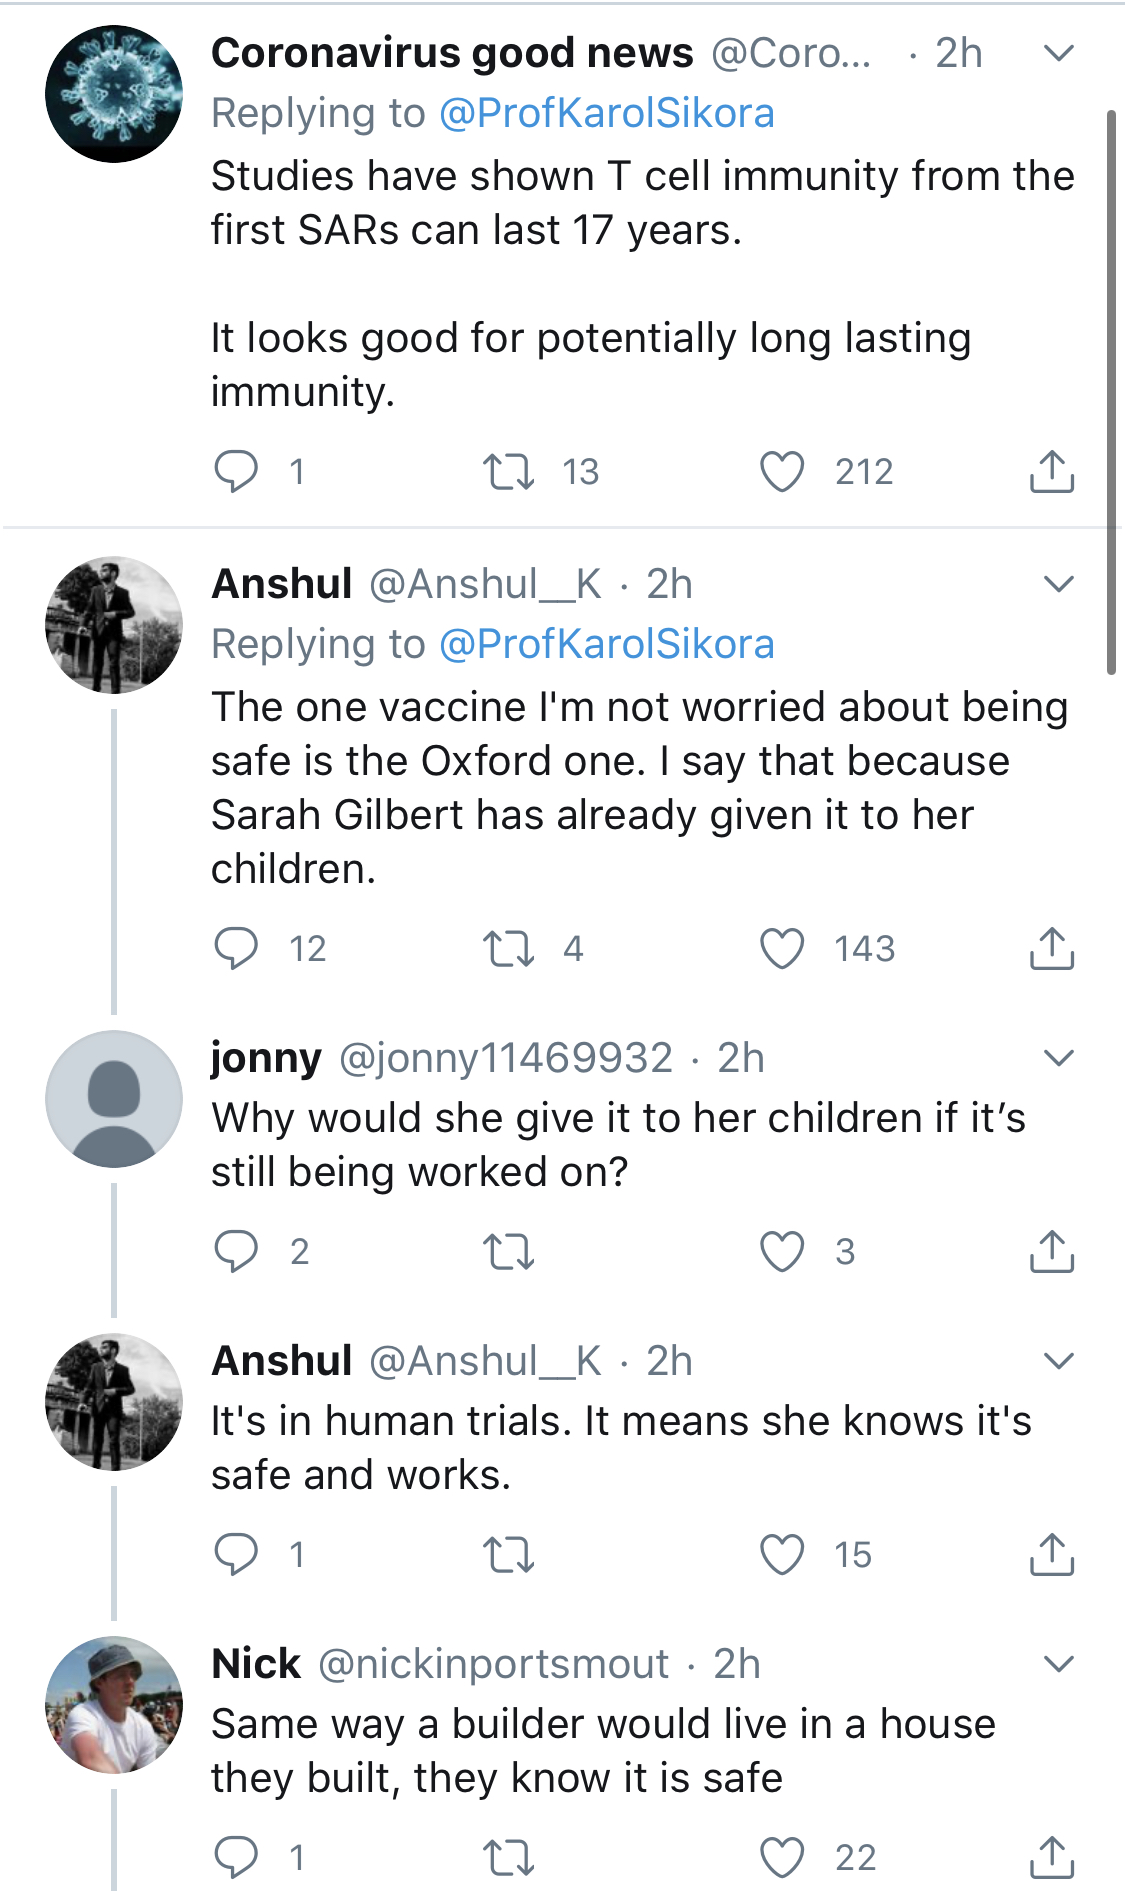The height and width of the screenshot is (1891, 1125).
Task: Open options chevron on Coronavirus good news tweet
Action: click(1058, 53)
